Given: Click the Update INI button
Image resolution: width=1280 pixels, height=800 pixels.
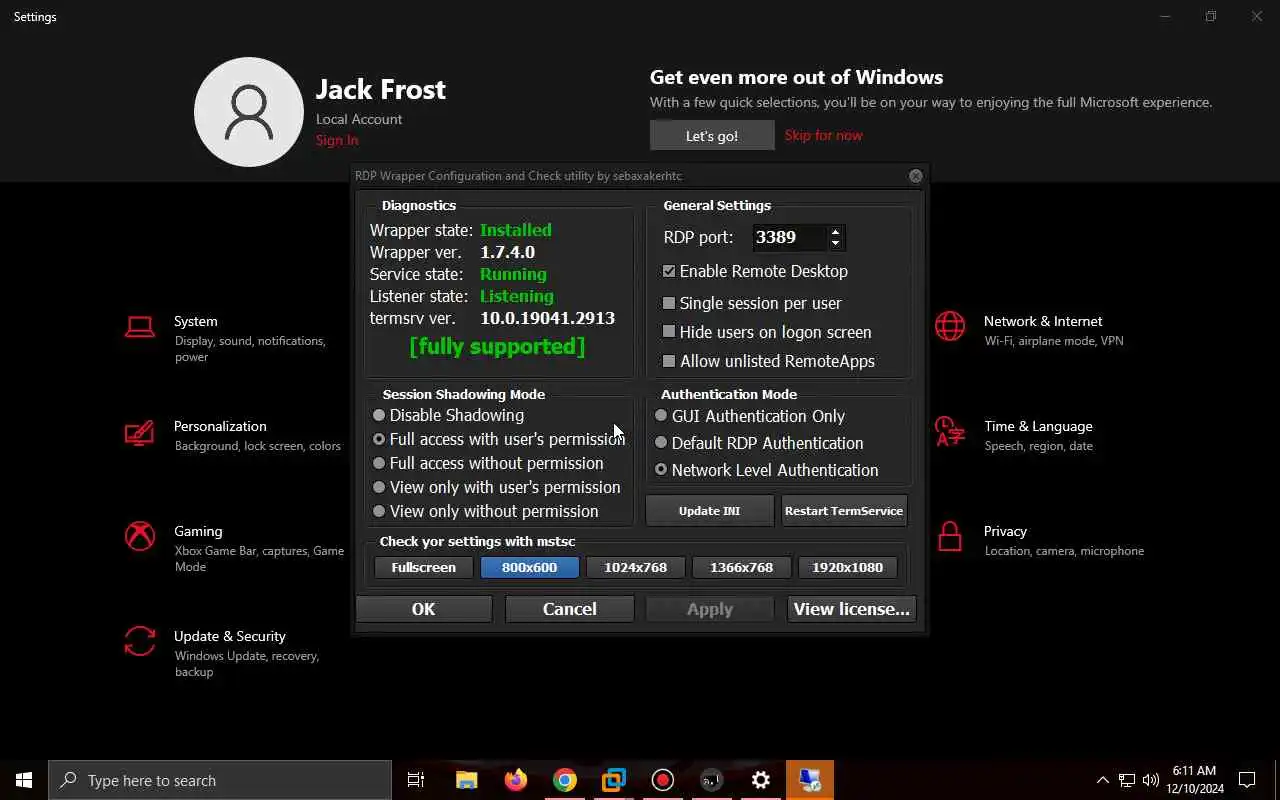Looking at the screenshot, I should [710, 511].
